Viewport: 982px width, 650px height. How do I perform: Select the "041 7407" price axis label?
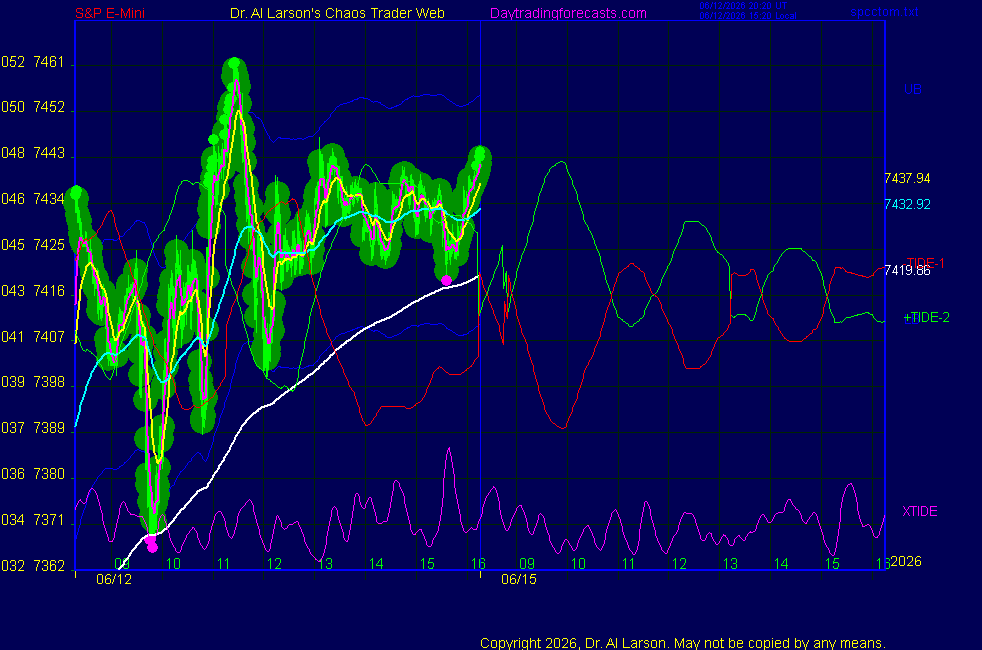pyautogui.click(x=33, y=337)
